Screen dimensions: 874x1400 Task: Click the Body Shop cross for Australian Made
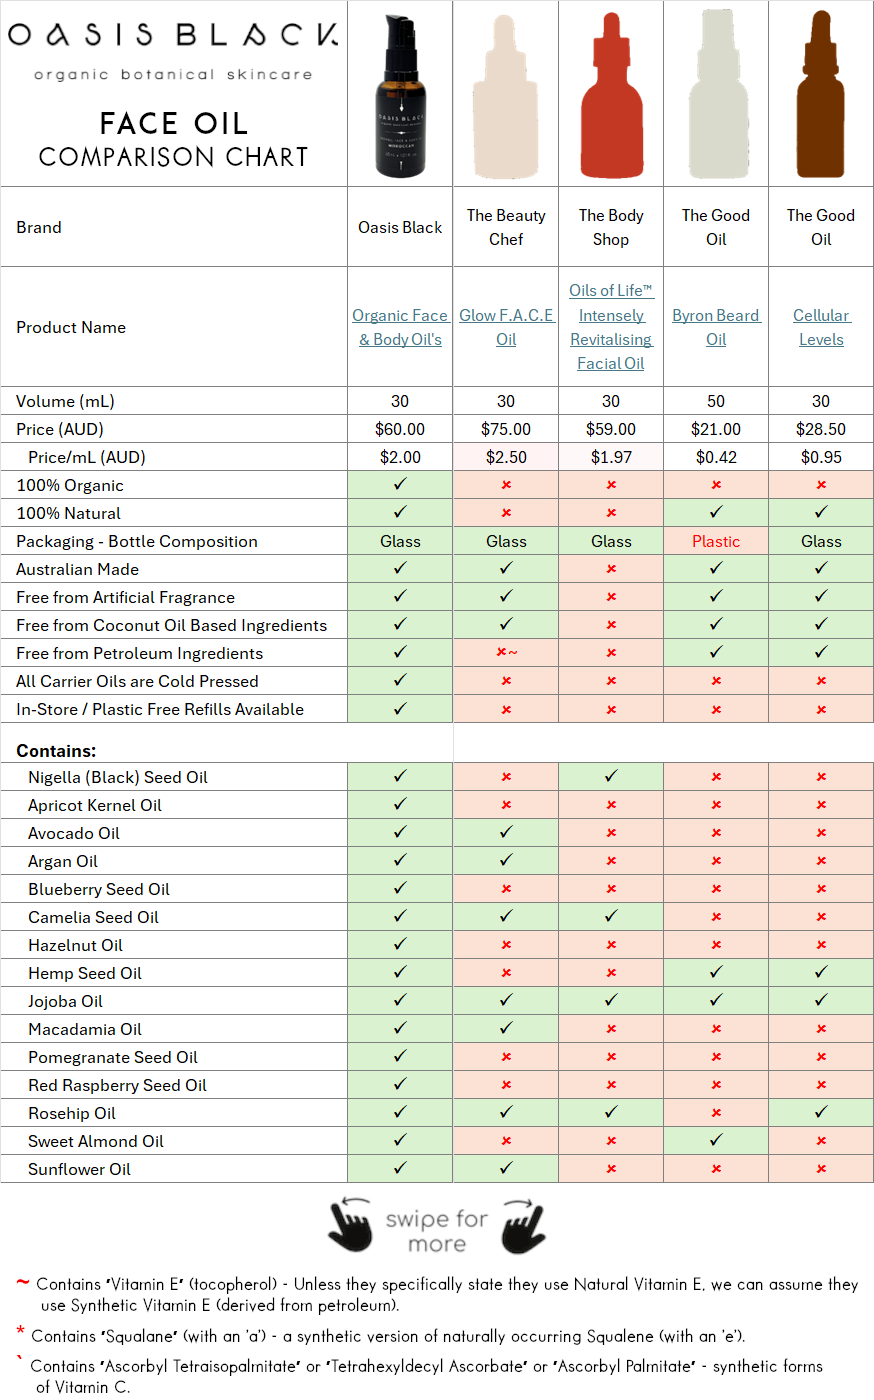611,569
